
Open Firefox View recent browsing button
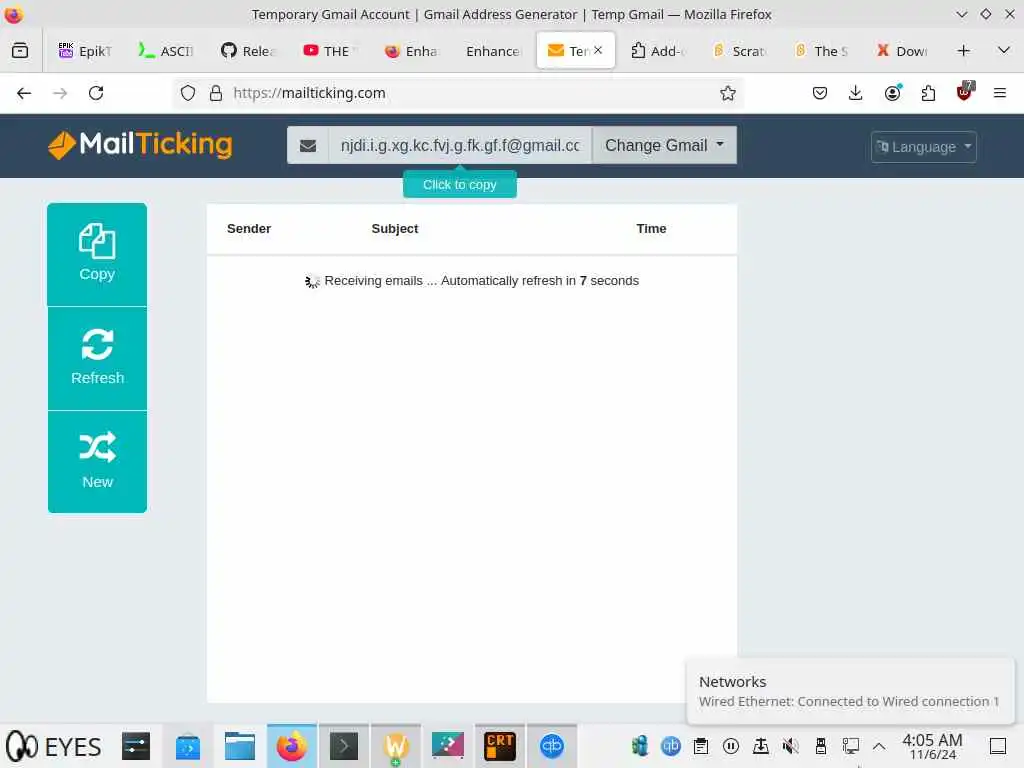[x=20, y=50]
